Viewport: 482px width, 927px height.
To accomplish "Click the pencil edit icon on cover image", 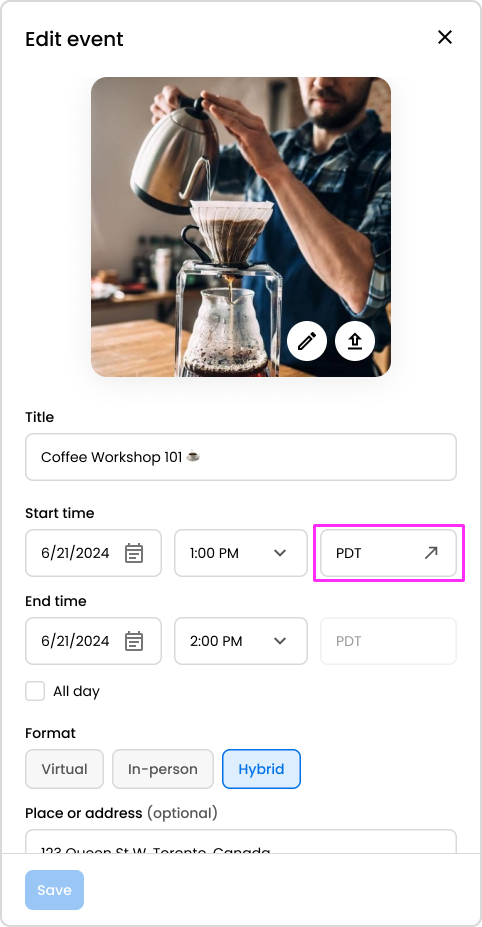I will 307,341.
